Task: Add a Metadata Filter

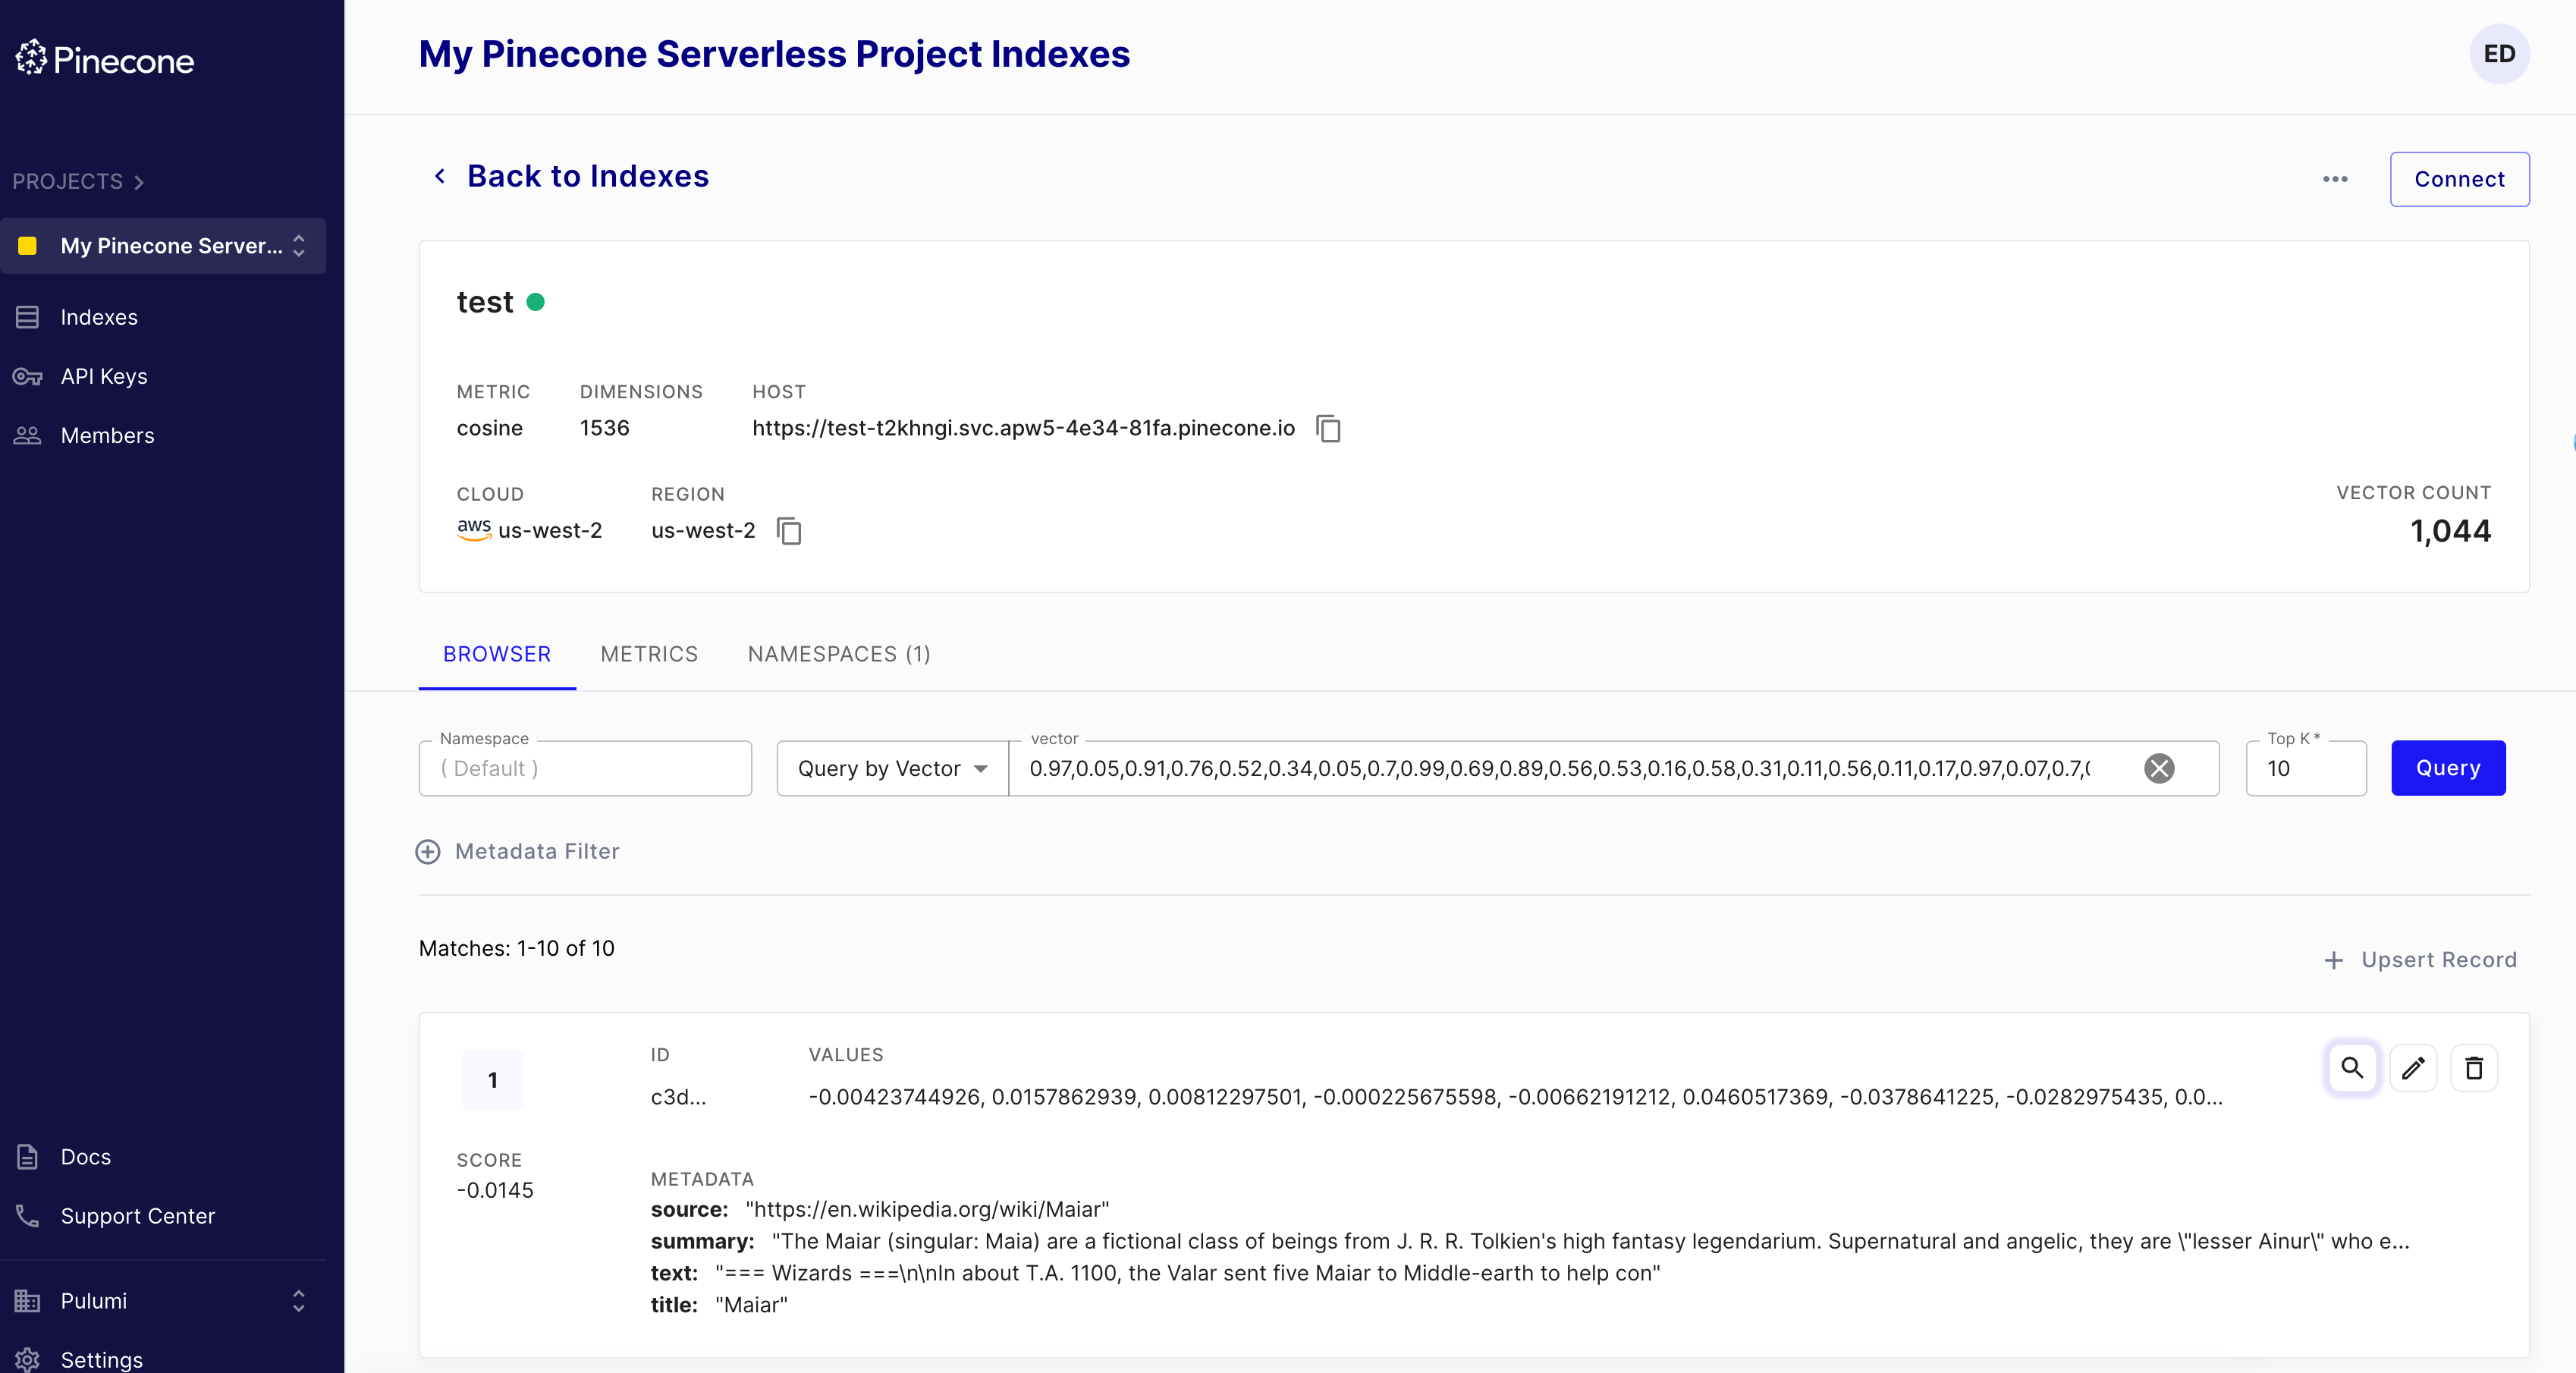Action: pyautogui.click(x=518, y=851)
